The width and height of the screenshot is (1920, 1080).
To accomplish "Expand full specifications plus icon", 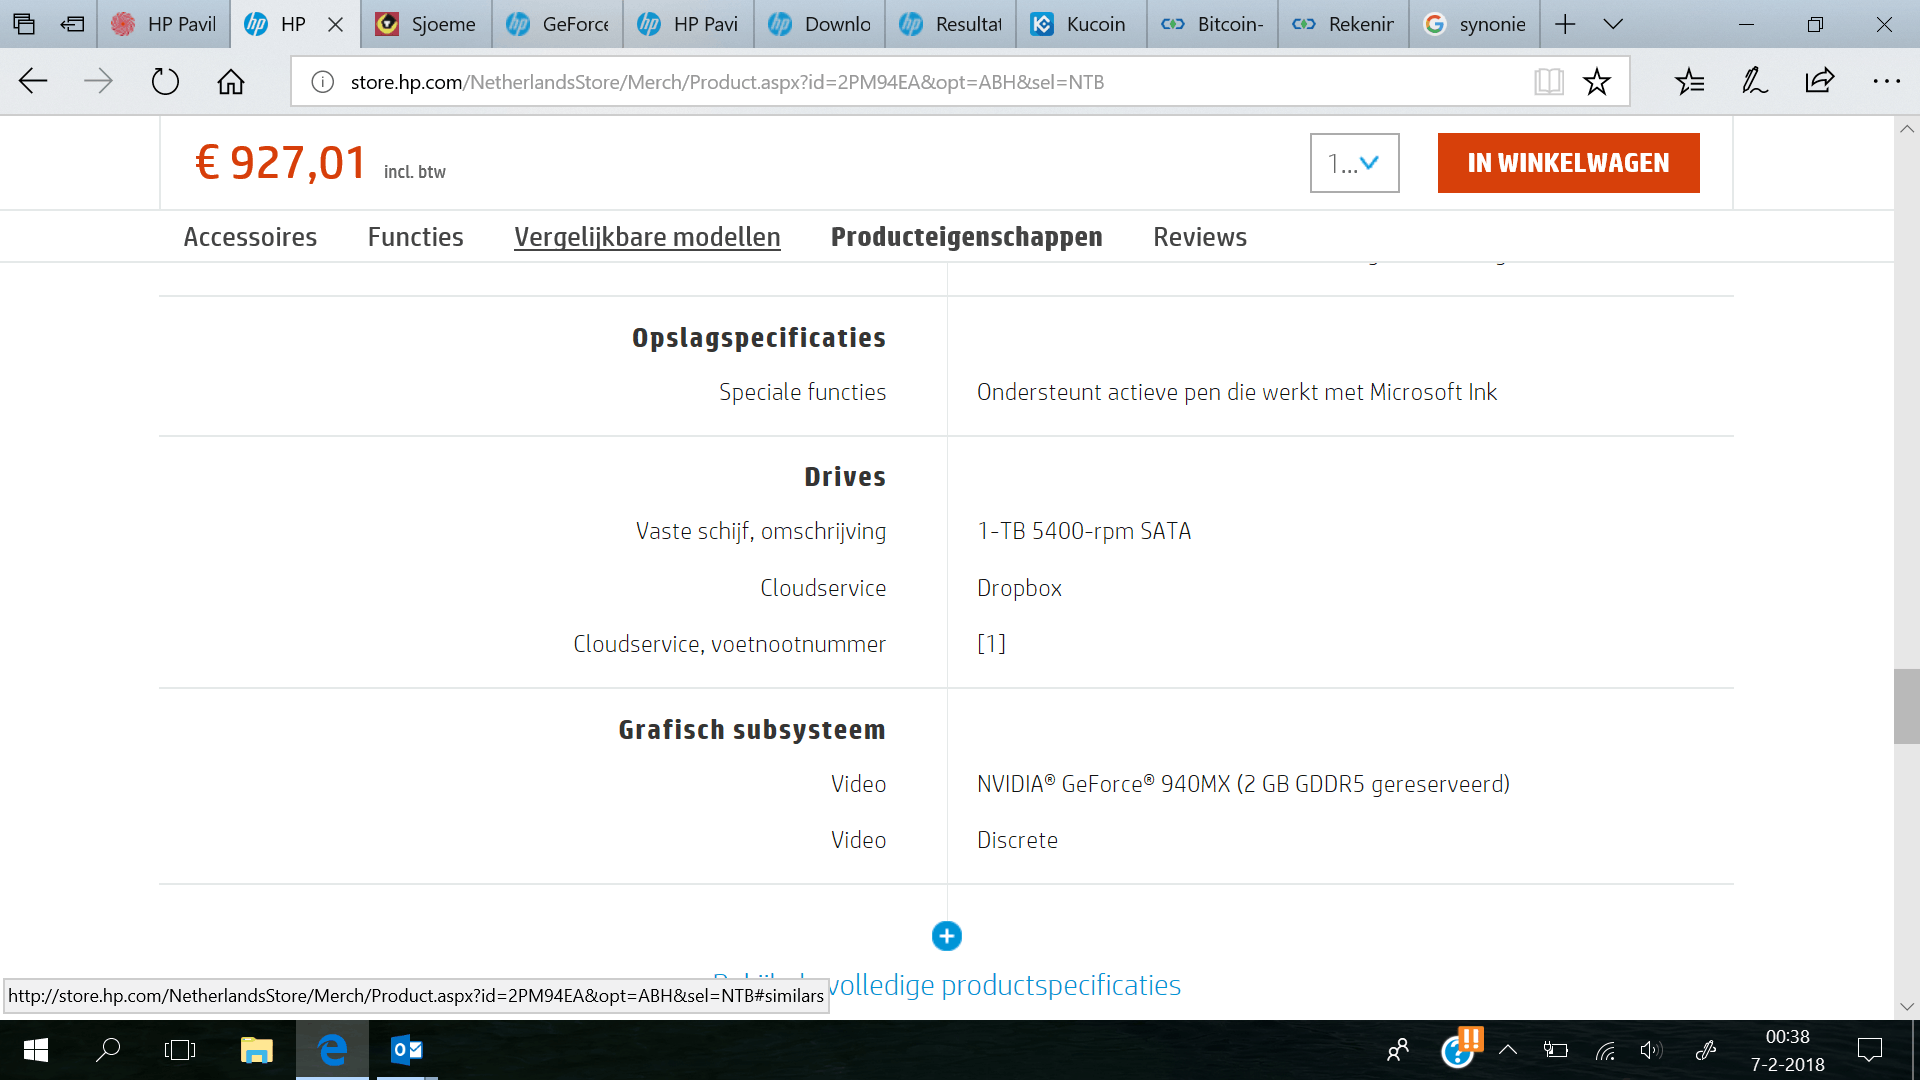I will 946,936.
